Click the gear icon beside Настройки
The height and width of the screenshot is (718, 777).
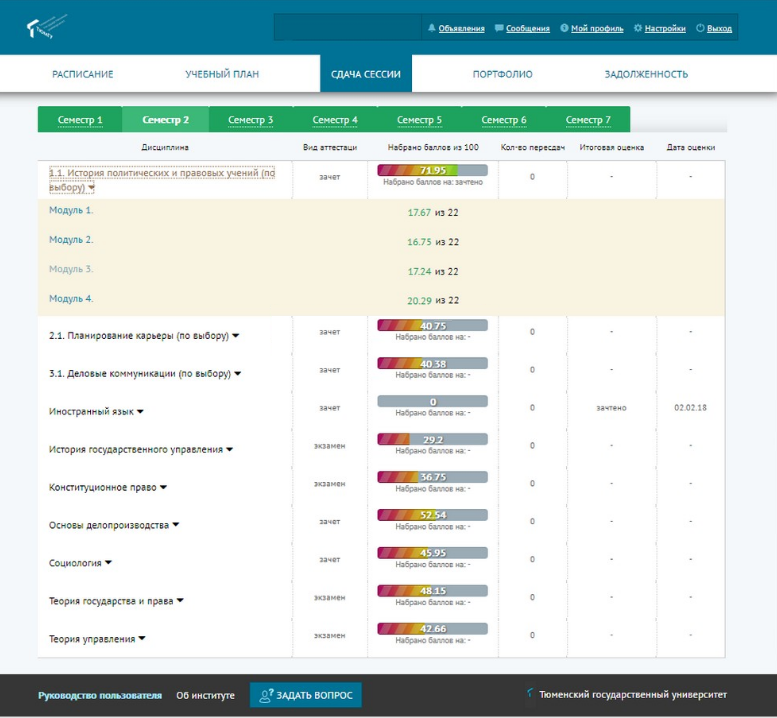point(638,29)
